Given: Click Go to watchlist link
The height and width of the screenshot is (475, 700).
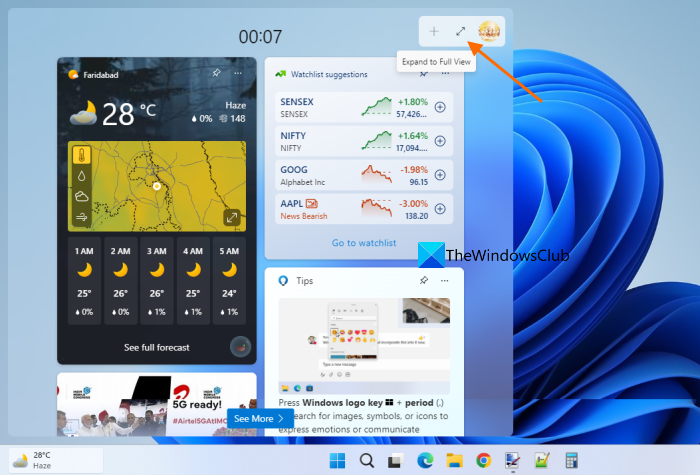Looking at the screenshot, I should coord(364,243).
